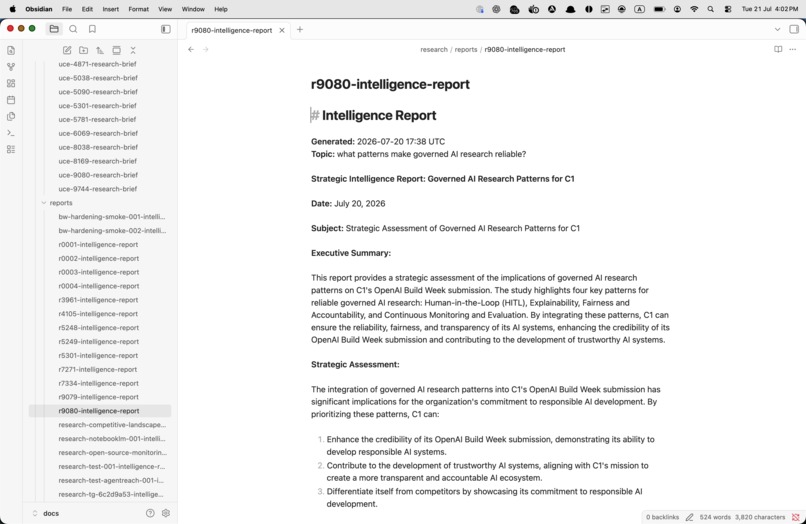Expand tab list dropdown chevron
This screenshot has height=524, width=806.
click(x=777, y=29)
